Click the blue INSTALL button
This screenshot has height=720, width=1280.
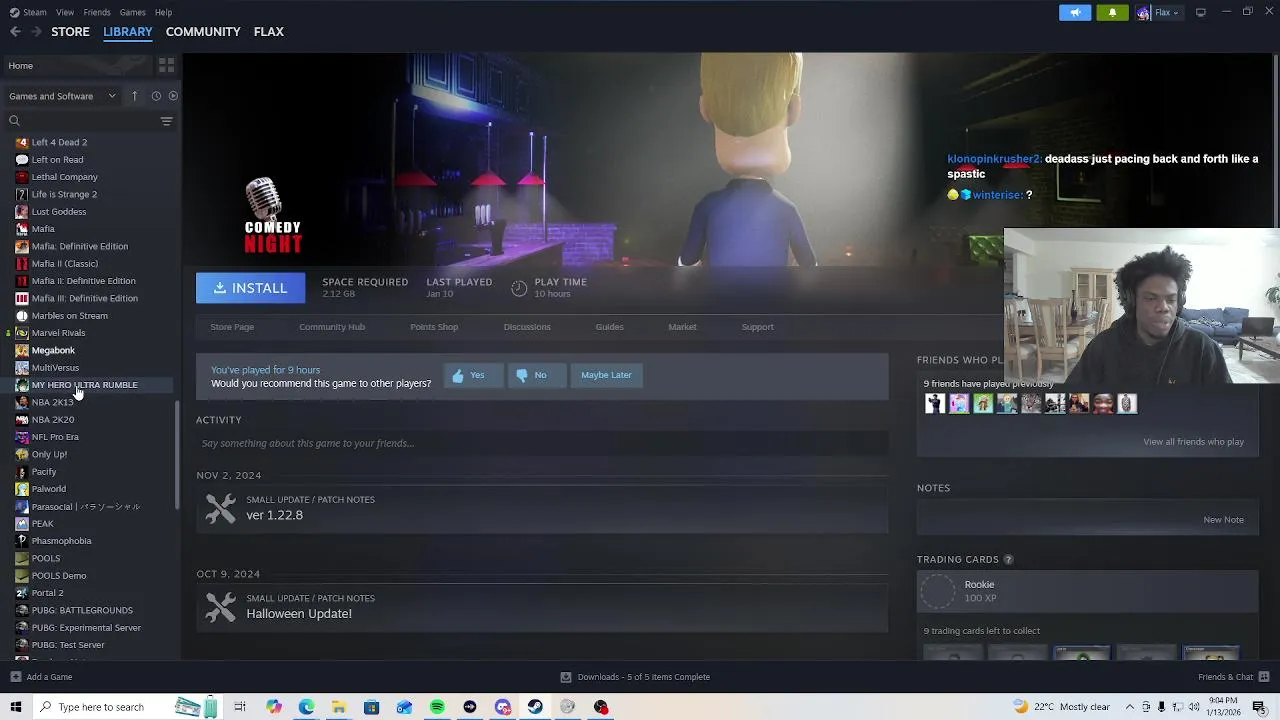pos(250,288)
